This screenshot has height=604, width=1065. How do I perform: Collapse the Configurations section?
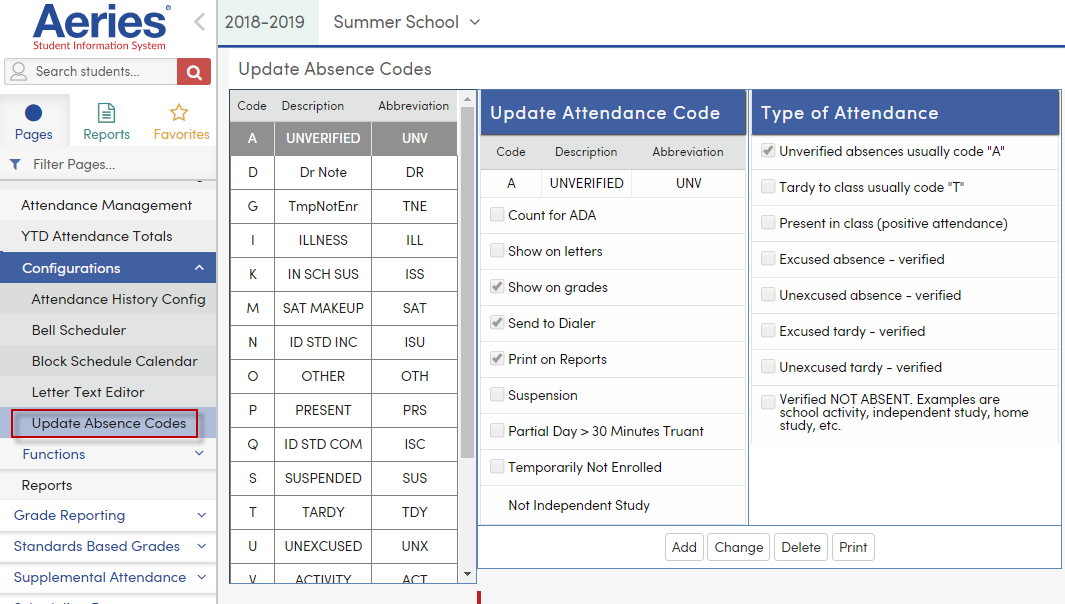(108, 268)
